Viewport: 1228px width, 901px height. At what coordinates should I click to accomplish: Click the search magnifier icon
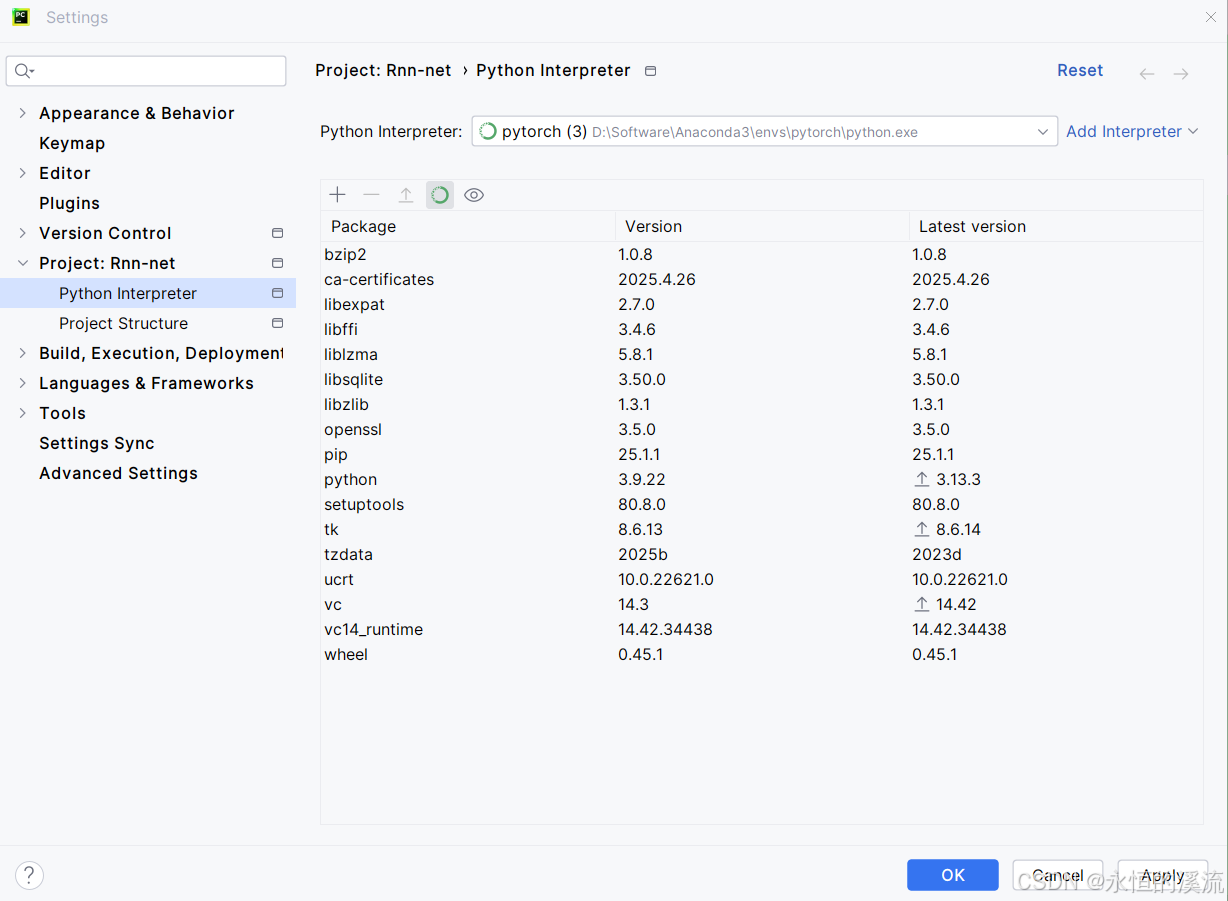(24, 71)
